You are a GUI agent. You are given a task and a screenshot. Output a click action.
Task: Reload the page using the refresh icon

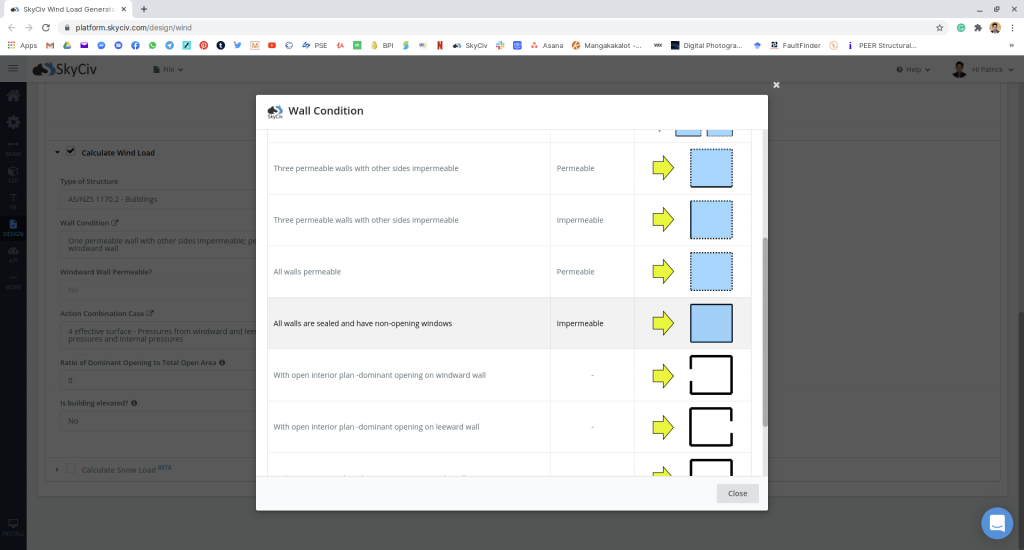46,27
